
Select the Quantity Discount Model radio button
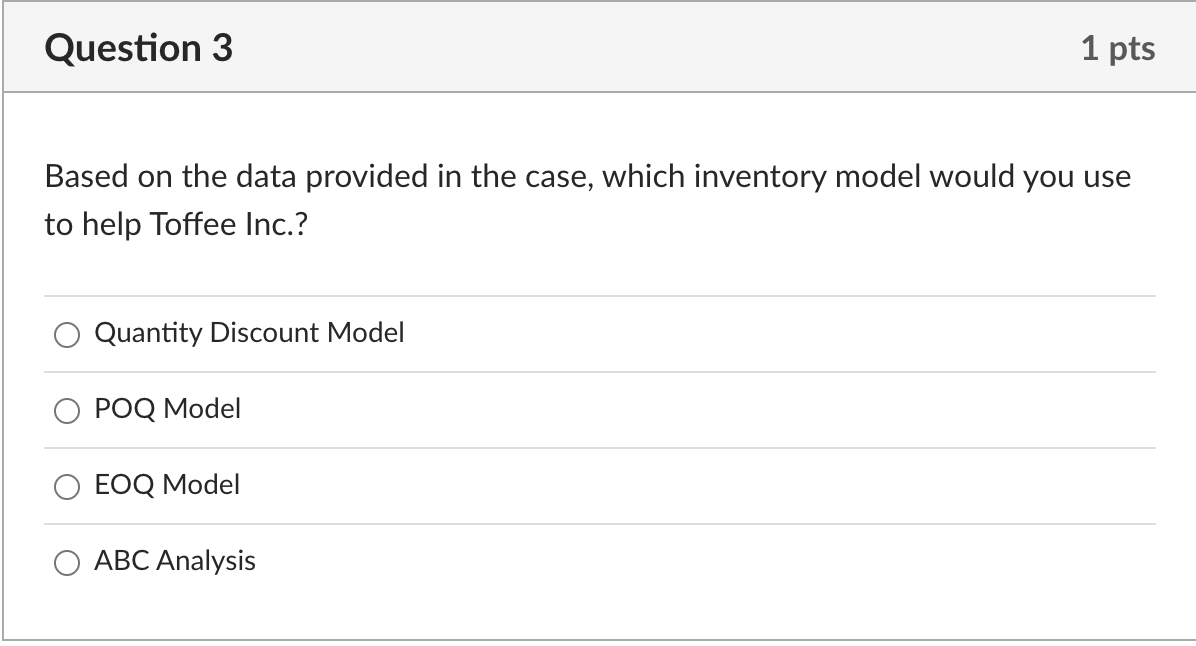point(67,335)
